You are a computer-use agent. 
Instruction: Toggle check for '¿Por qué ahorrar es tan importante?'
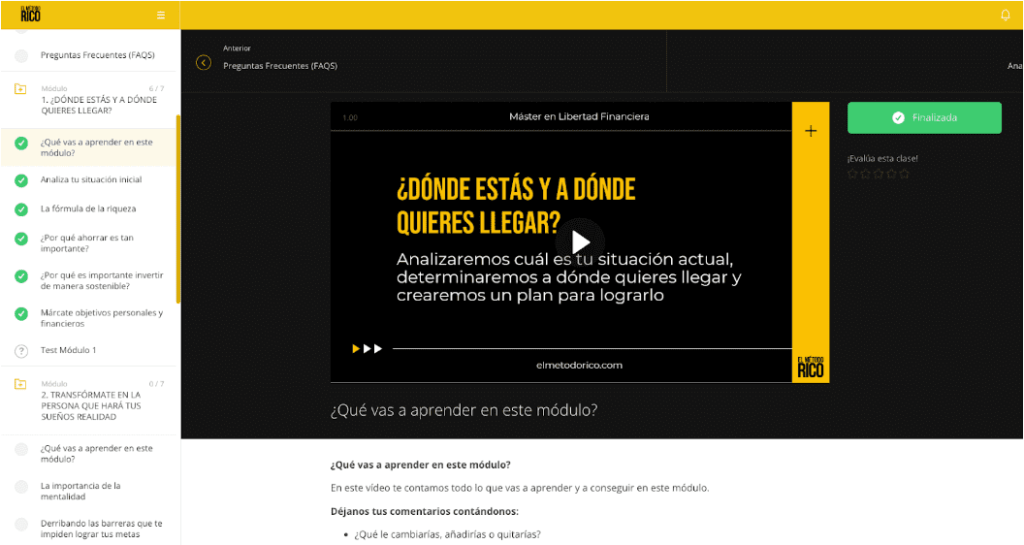(22, 239)
